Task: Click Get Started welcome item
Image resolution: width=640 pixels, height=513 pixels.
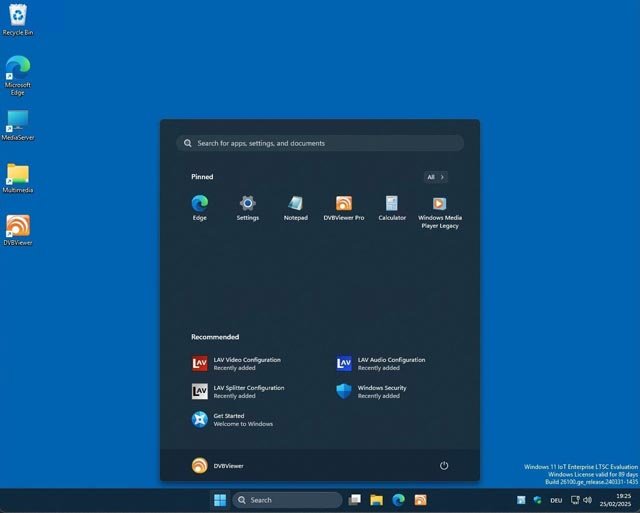Action: click(232, 419)
